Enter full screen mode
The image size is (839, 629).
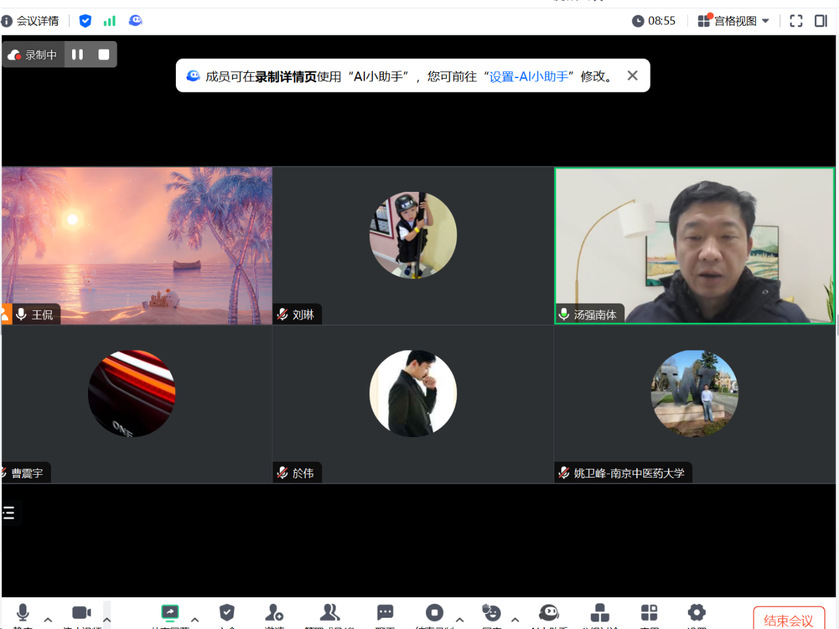pos(796,21)
